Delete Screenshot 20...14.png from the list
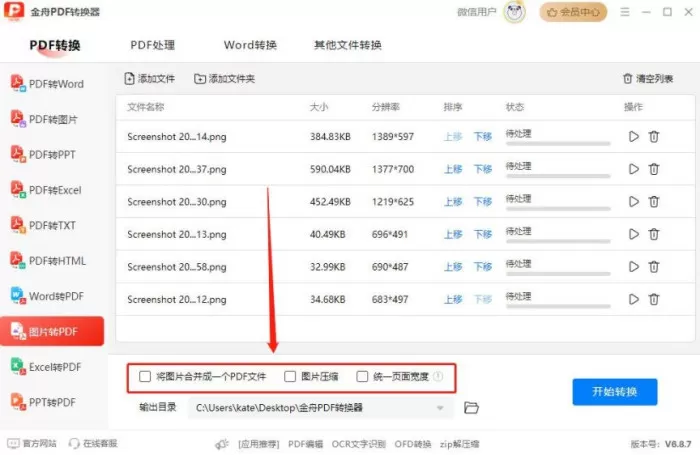700x455 pixels. pos(654,136)
